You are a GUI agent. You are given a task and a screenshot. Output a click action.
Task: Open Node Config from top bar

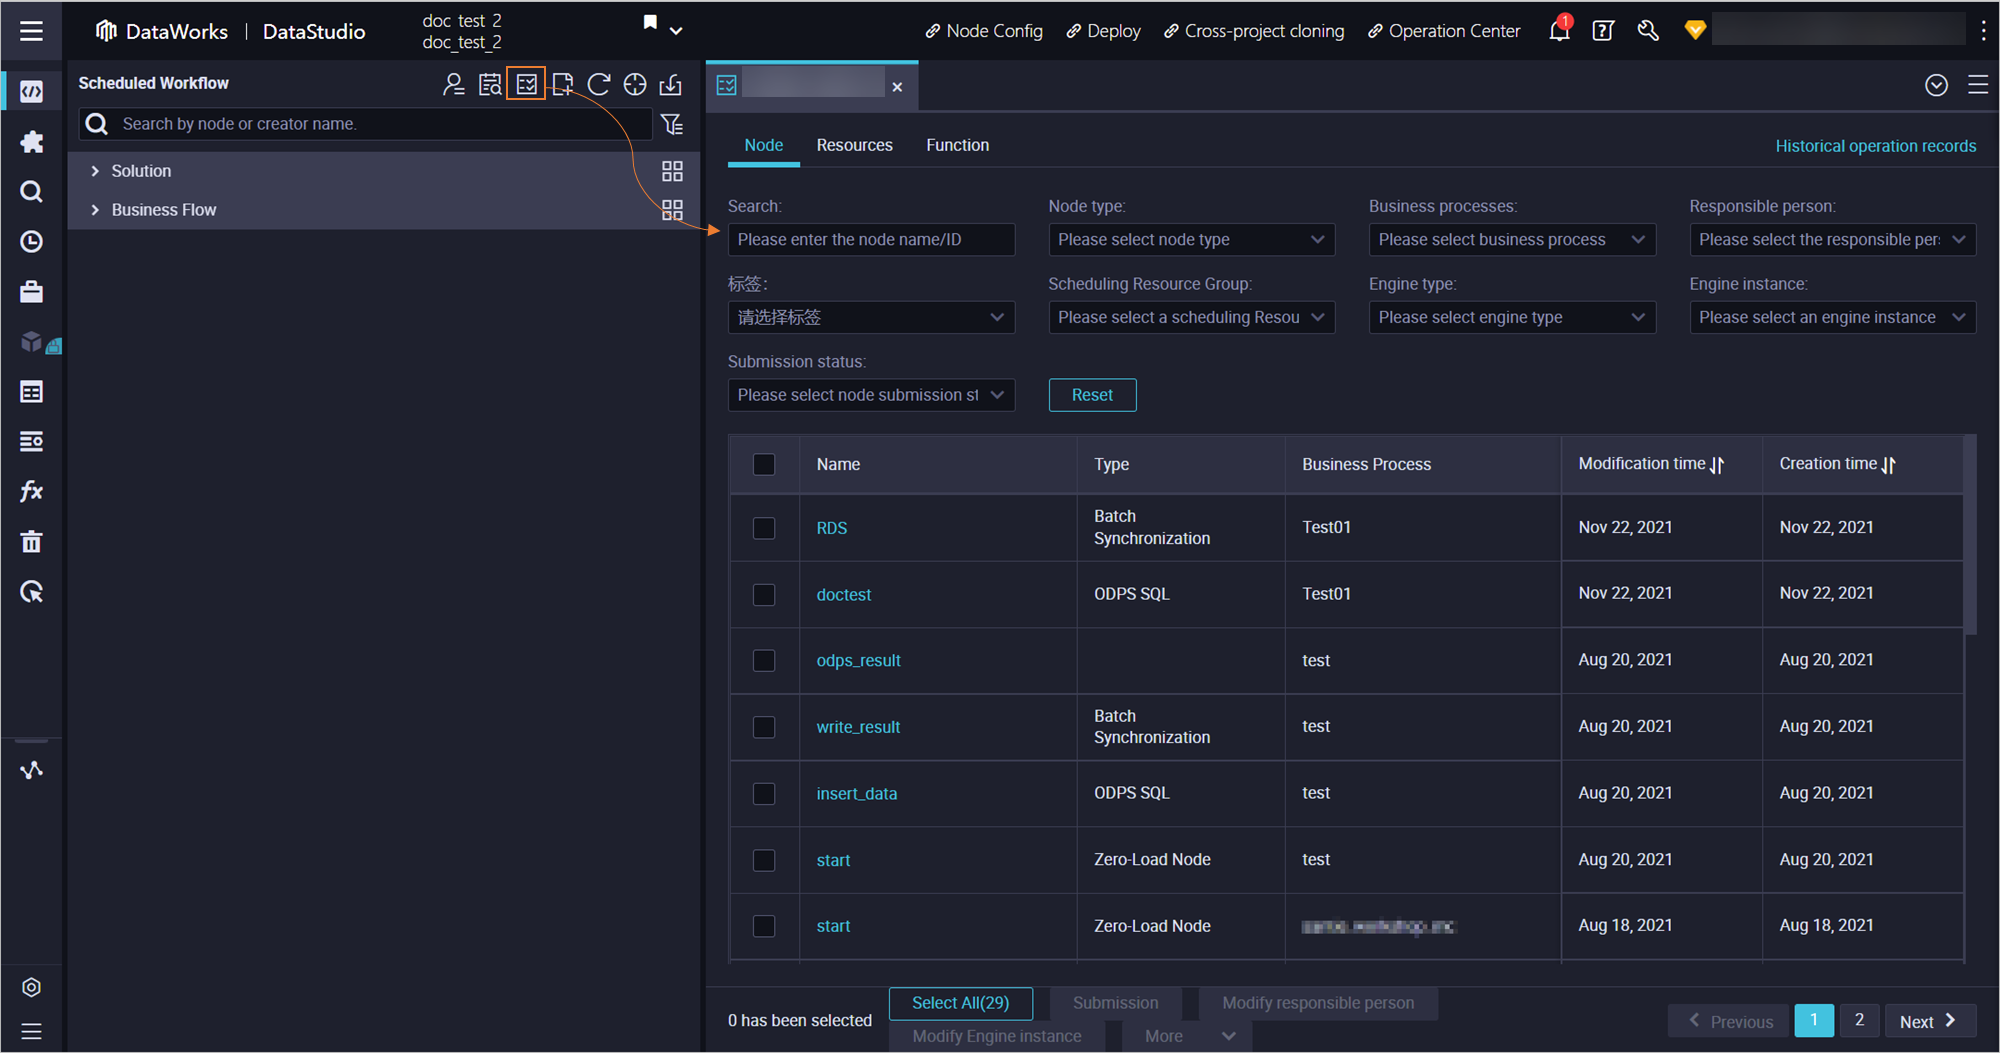[x=983, y=31]
